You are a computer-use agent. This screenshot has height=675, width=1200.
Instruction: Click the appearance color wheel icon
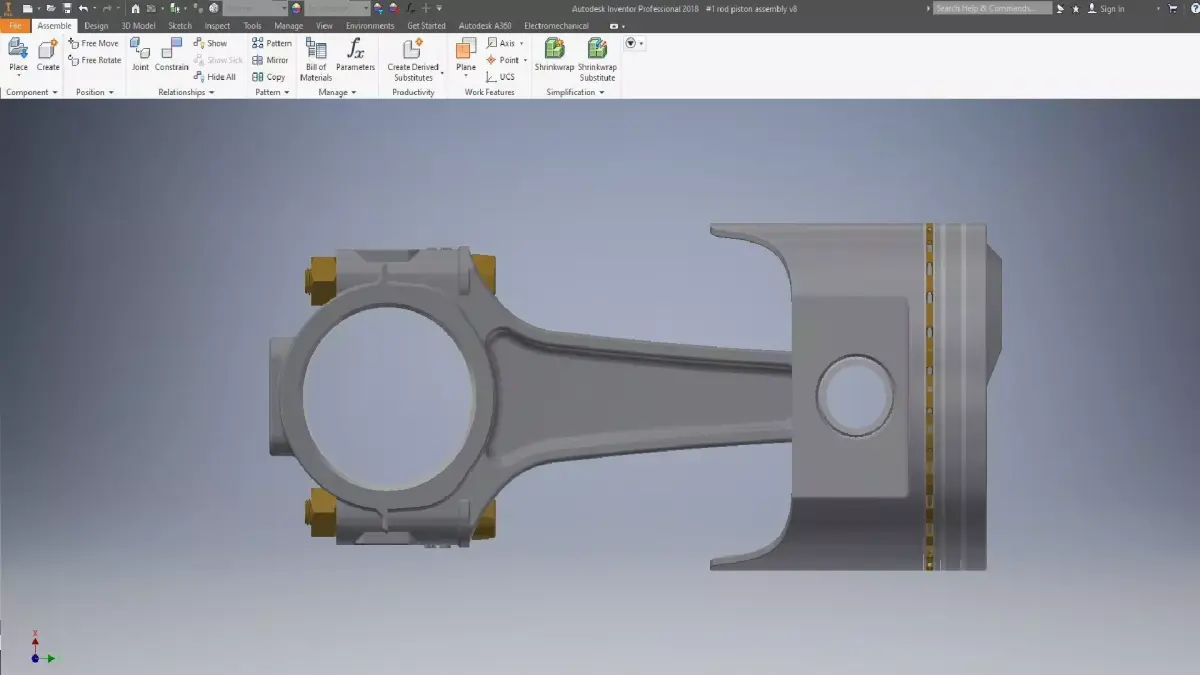point(296,8)
